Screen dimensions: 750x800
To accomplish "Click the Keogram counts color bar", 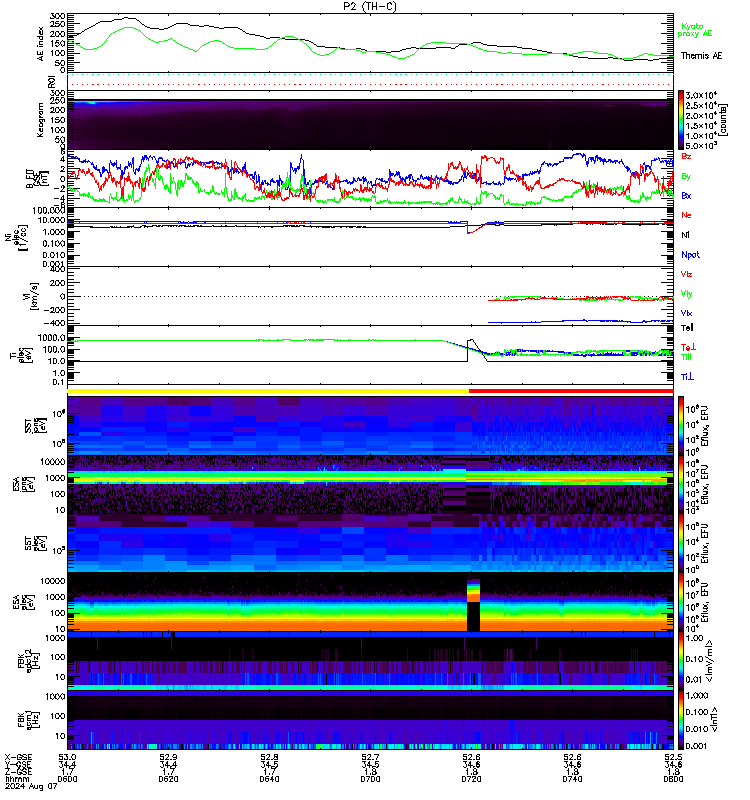I will click(x=681, y=120).
